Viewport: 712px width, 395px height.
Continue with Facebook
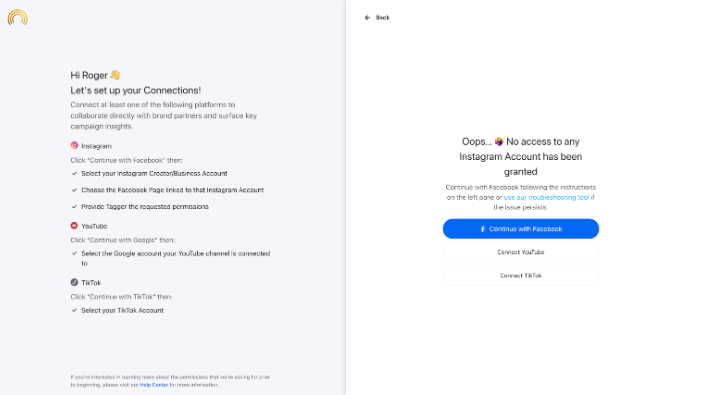point(521,229)
